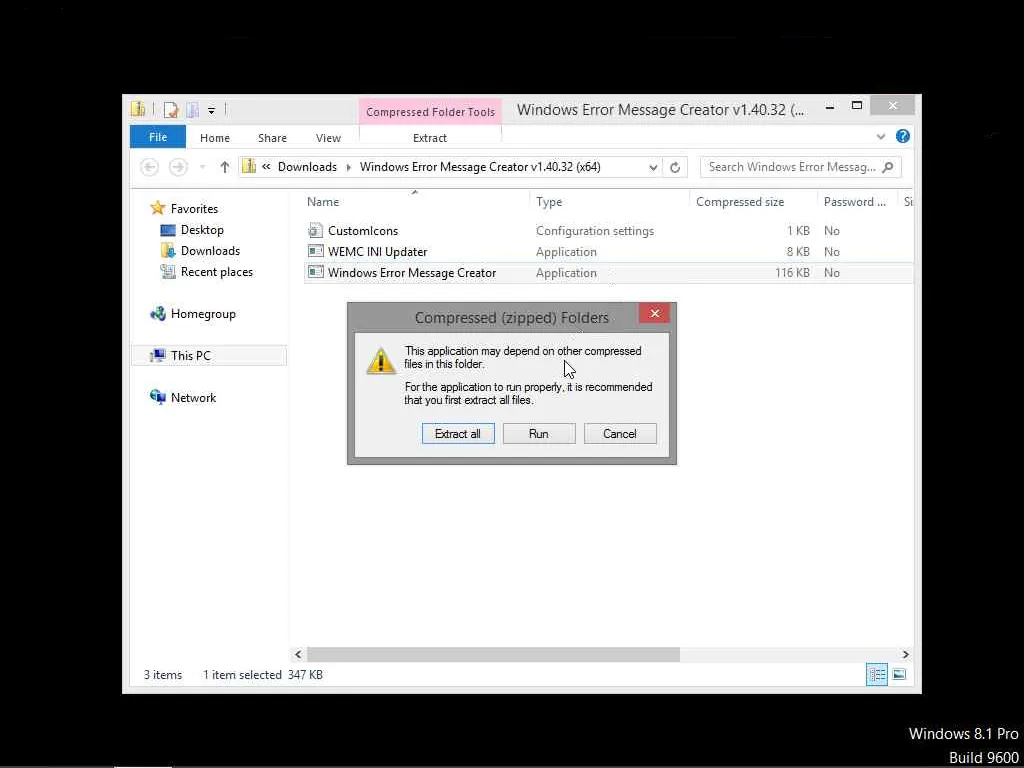Click the Network icon
Screen dimensions: 1024x768
157,397
